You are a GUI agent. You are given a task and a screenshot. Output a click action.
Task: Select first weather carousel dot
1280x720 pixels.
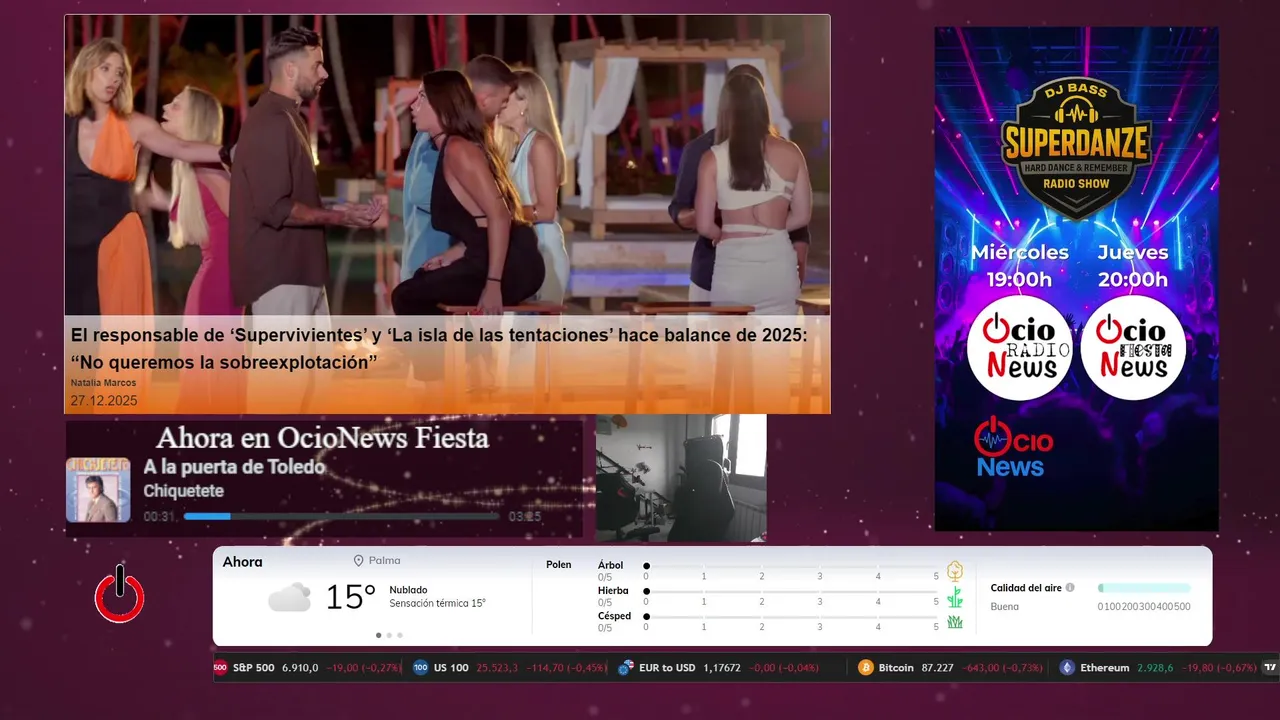tap(378, 635)
